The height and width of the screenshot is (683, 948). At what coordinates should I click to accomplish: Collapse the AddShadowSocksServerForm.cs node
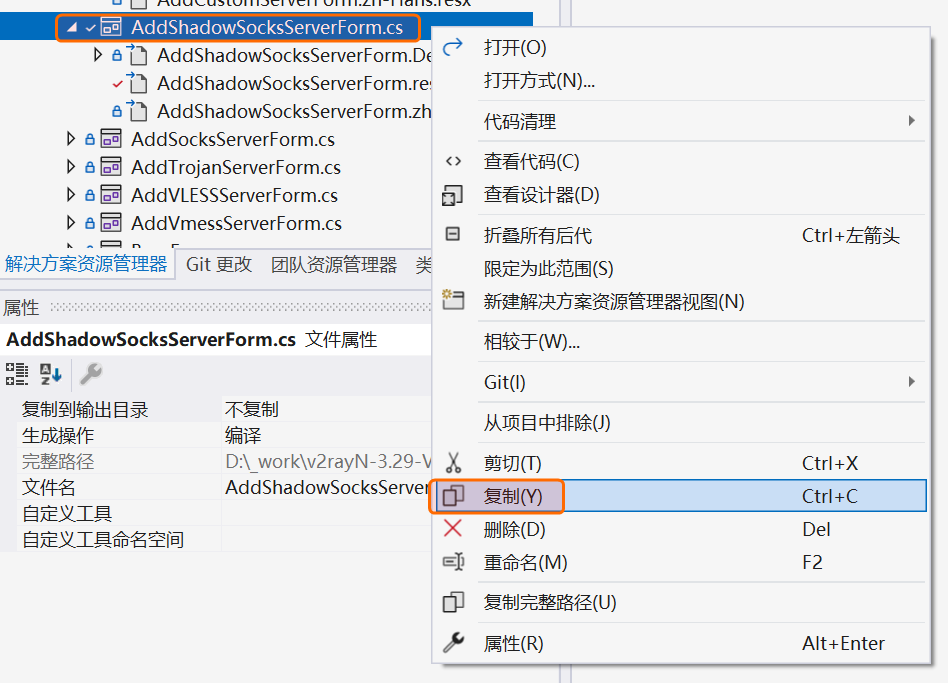71,29
